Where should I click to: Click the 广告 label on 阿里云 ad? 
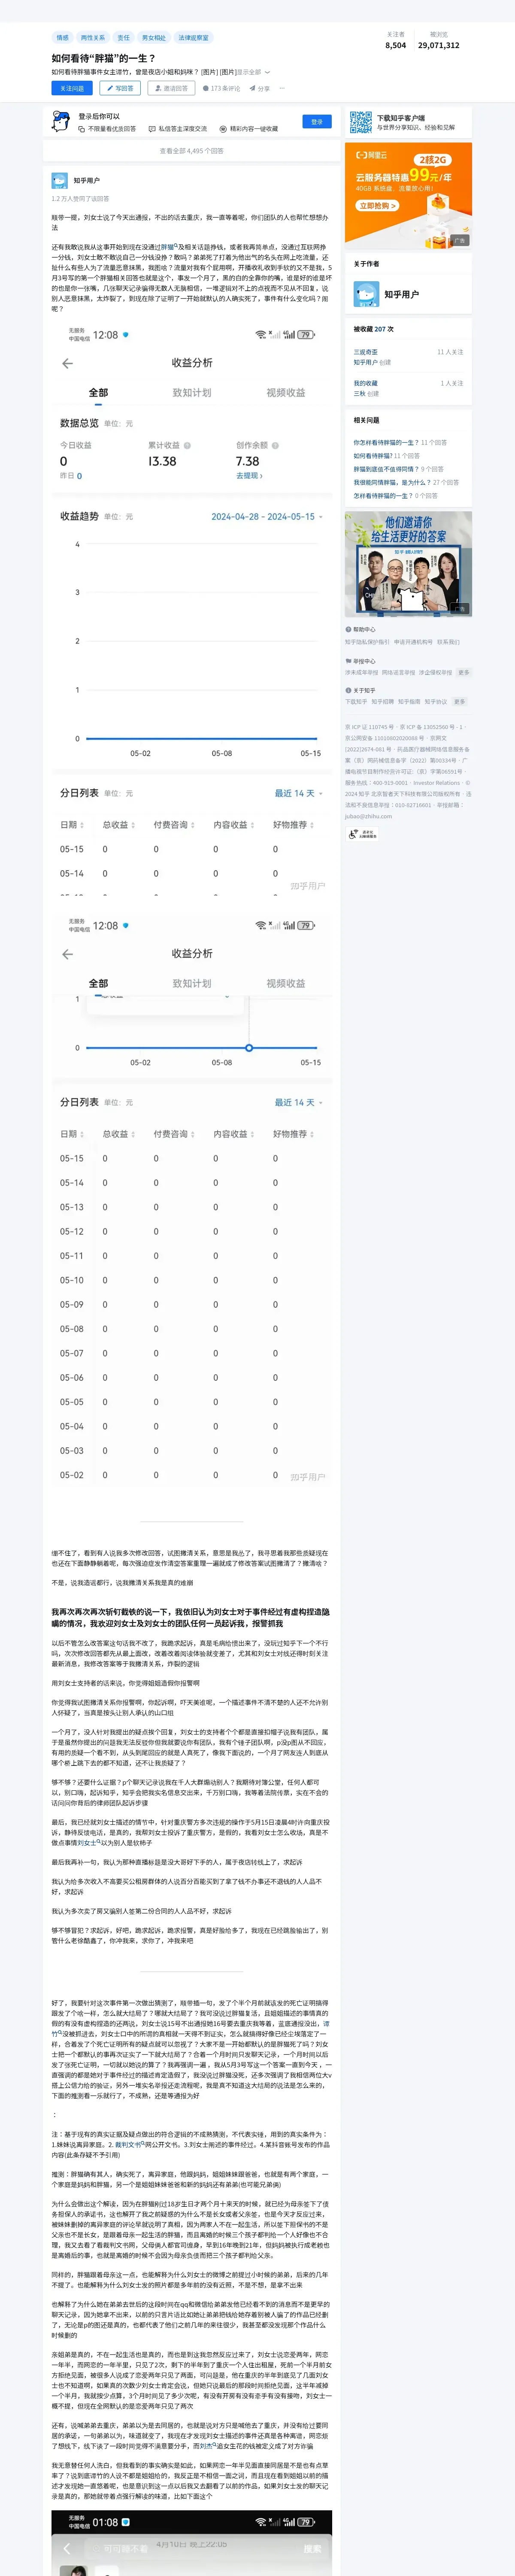[459, 240]
